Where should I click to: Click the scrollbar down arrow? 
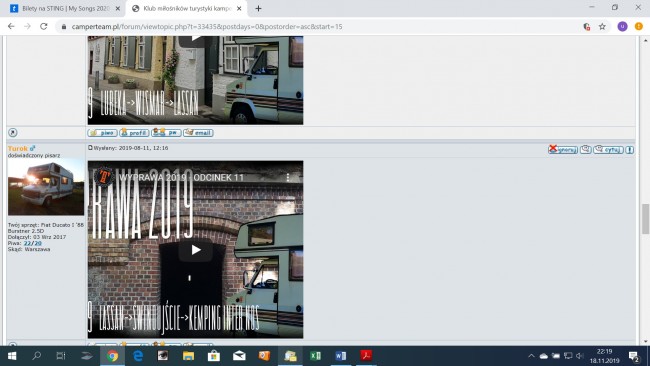click(645, 342)
